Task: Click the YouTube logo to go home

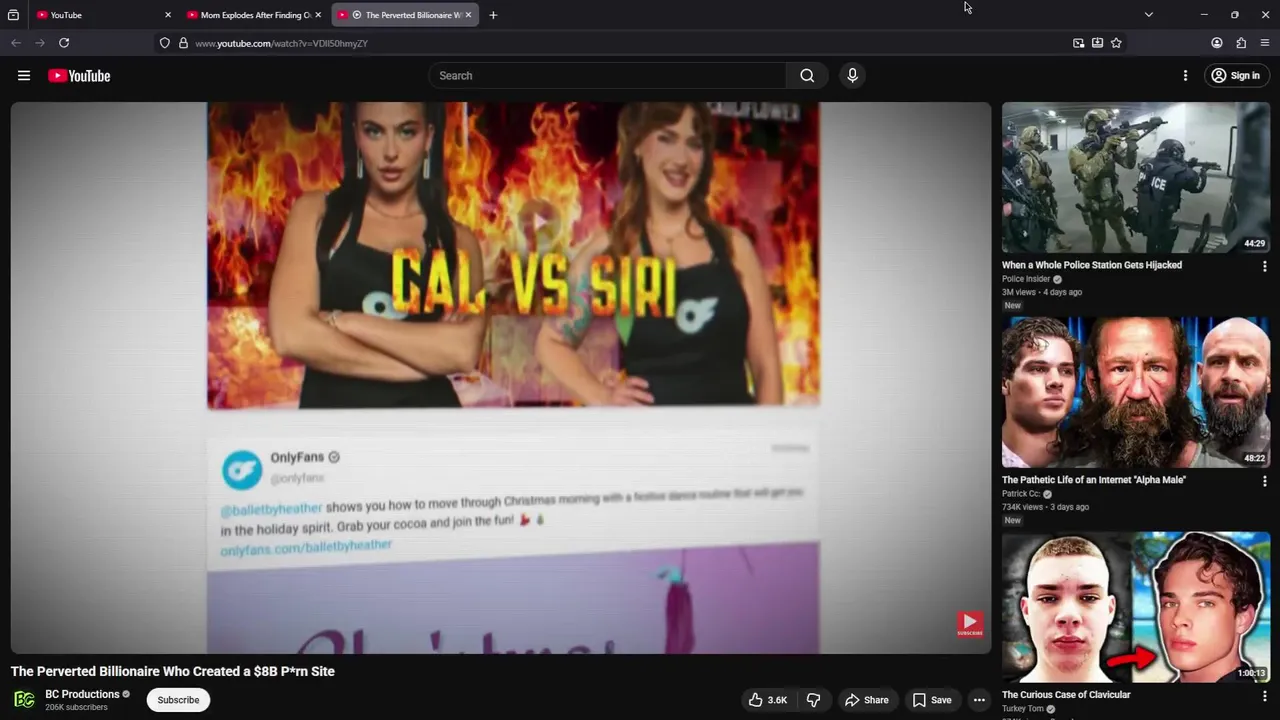Action: coord(79,76)
